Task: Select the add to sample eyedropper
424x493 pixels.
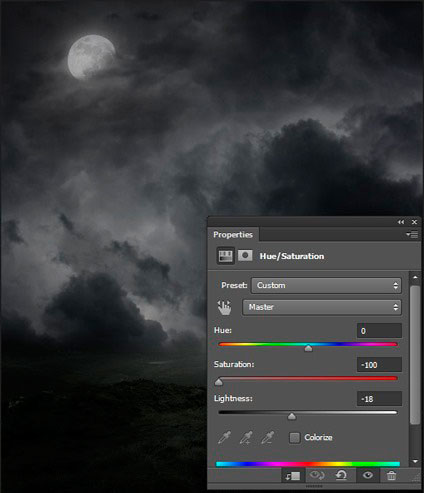Action: pos(246,437)
